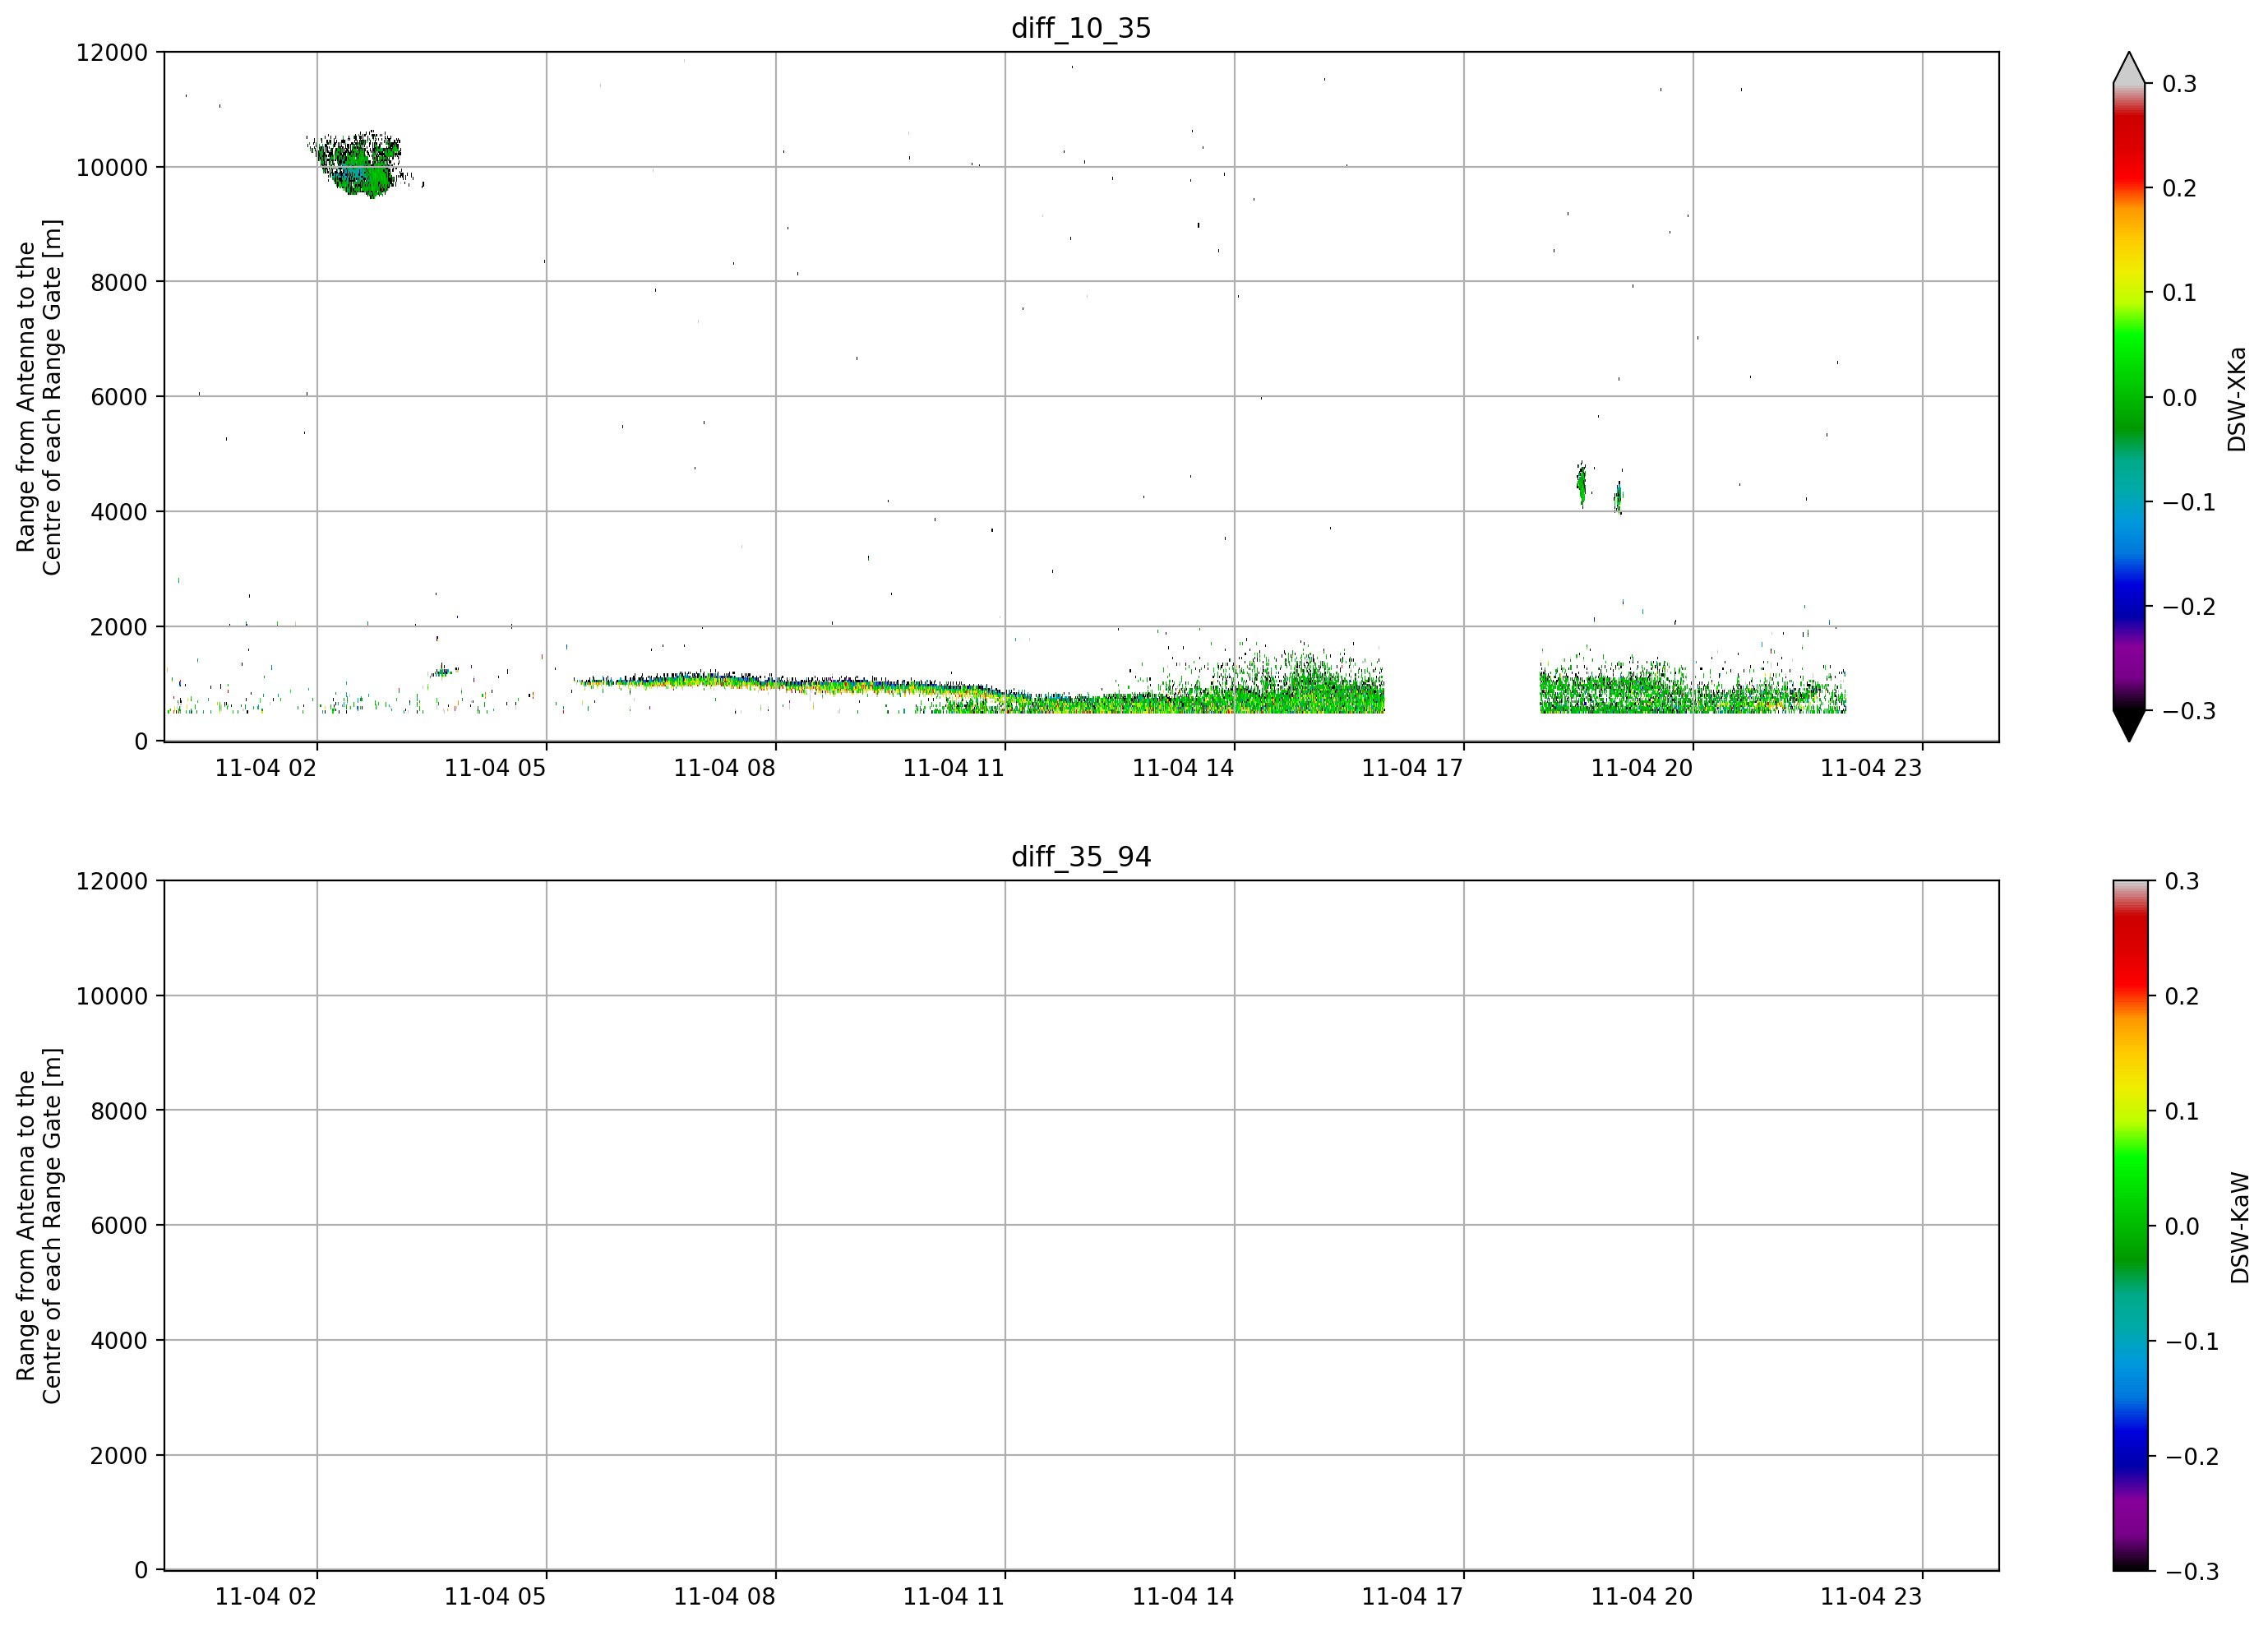Click the 2000 y-tick in diff_35_94 plot

[118, 1456]
